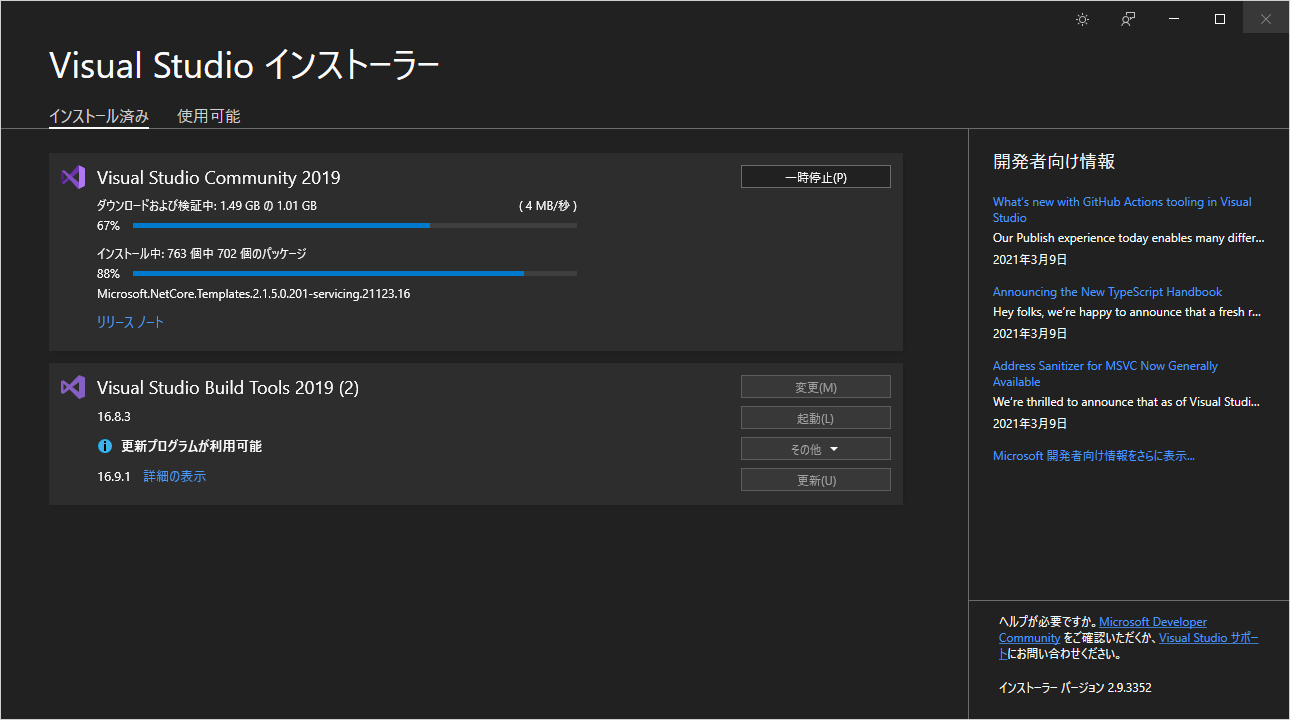The image size is (1290, 720).
Task: Open 詳細の表示 link for version 16.9.1
Action: [175, 477]
